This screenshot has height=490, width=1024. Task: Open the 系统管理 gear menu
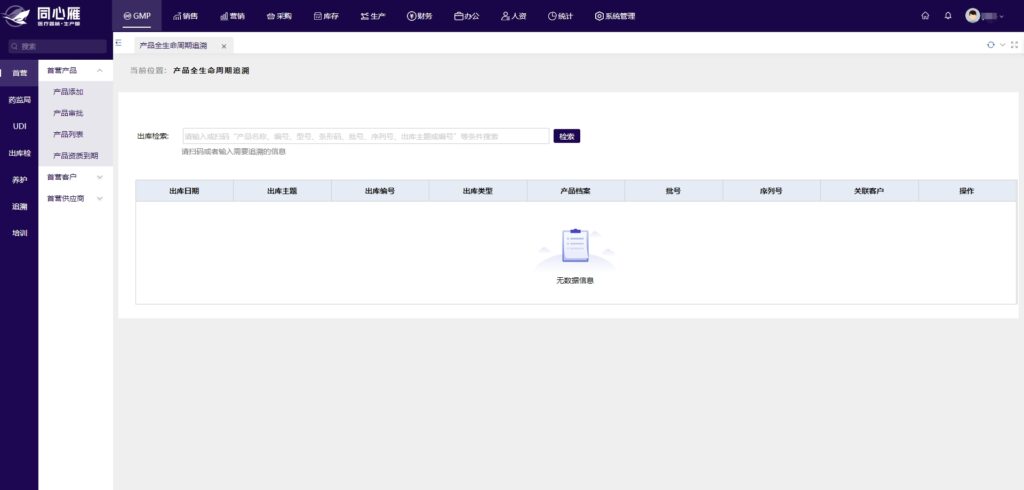coord(614,16)
